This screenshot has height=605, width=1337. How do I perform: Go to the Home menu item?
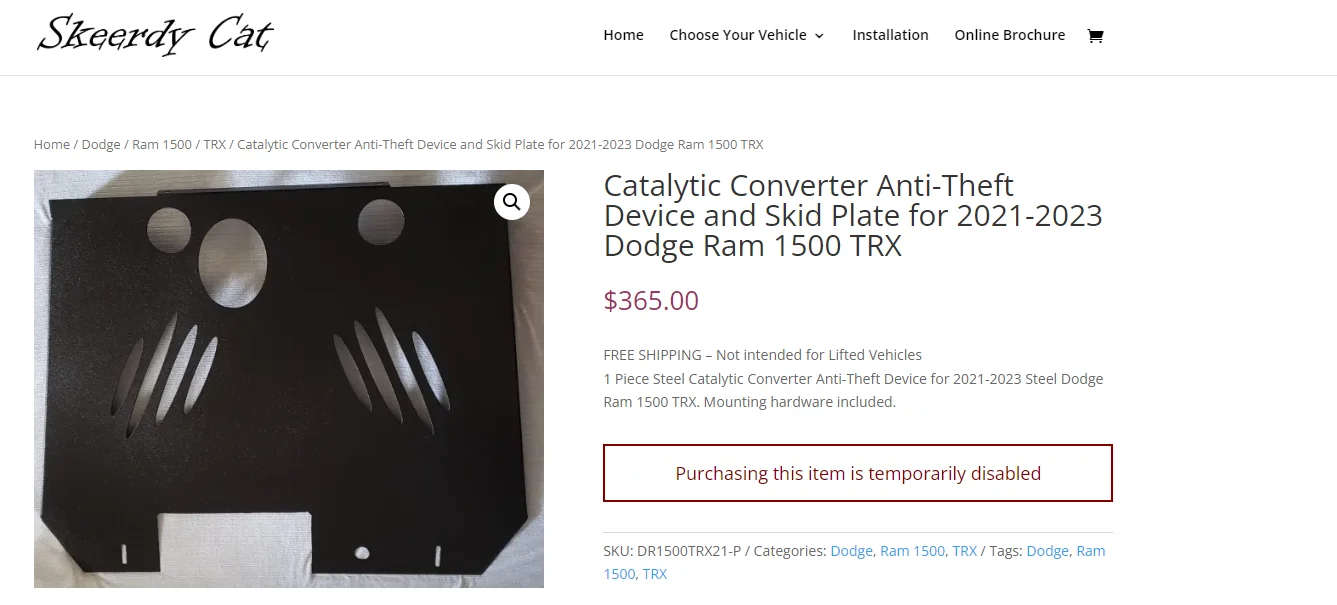623,35
